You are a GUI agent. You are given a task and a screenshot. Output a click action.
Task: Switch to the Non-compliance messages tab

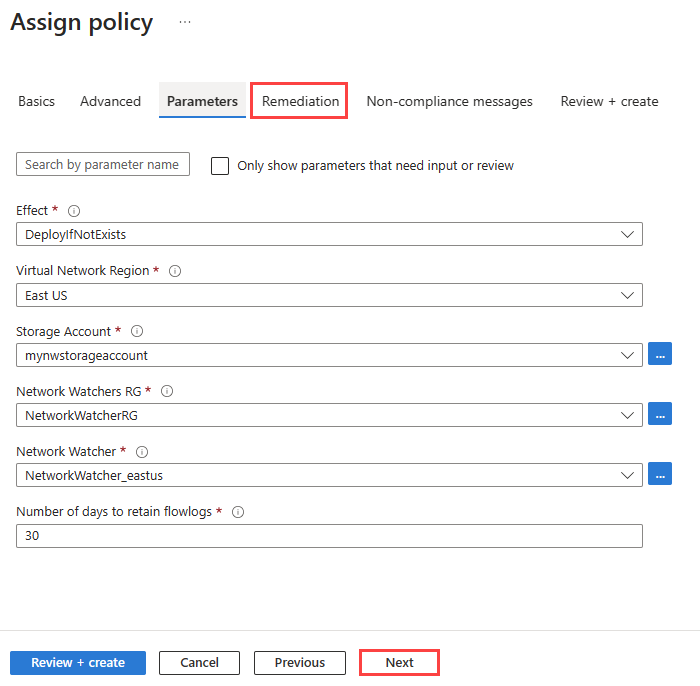coord(449,101)
